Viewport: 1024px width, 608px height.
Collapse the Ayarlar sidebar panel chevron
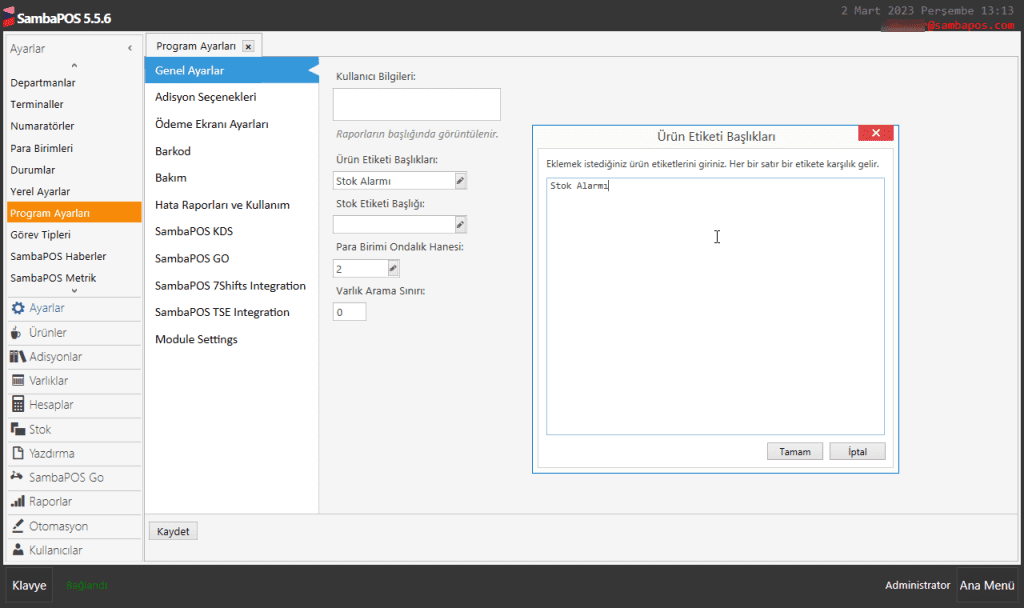click(130, 49)
